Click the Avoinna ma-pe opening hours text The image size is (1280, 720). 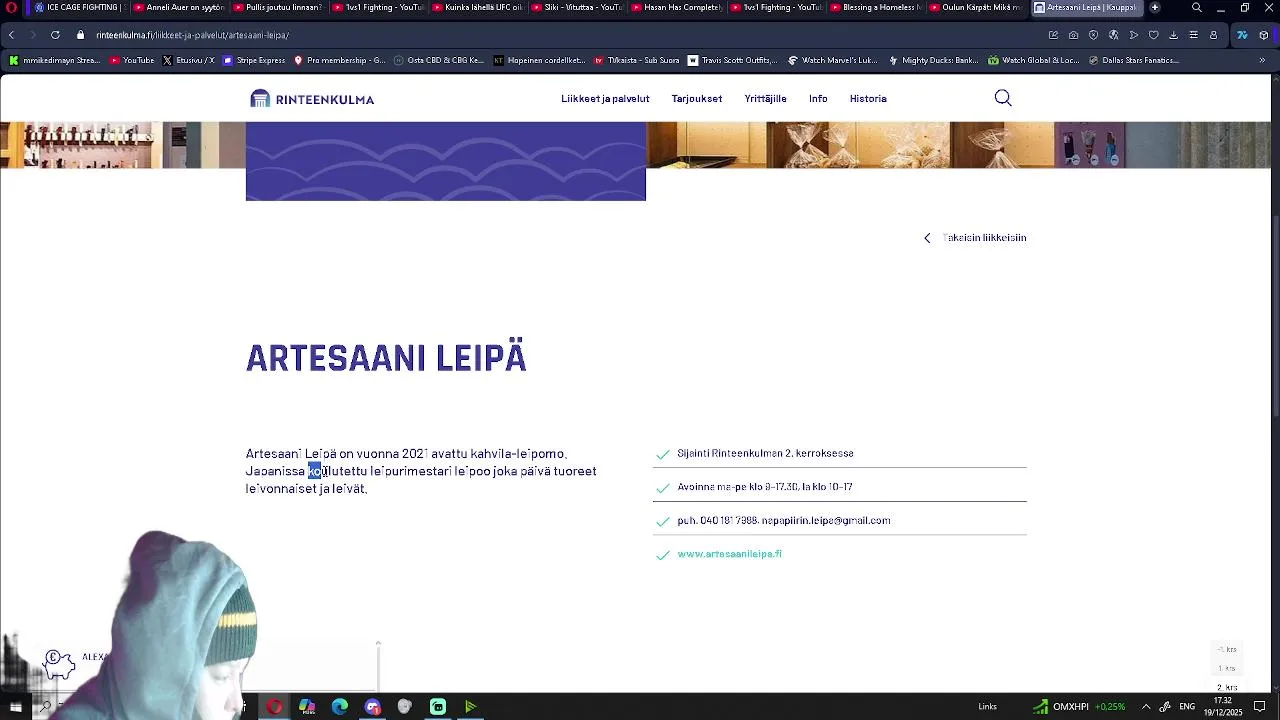pyautogui.click(x=765, y=487)
